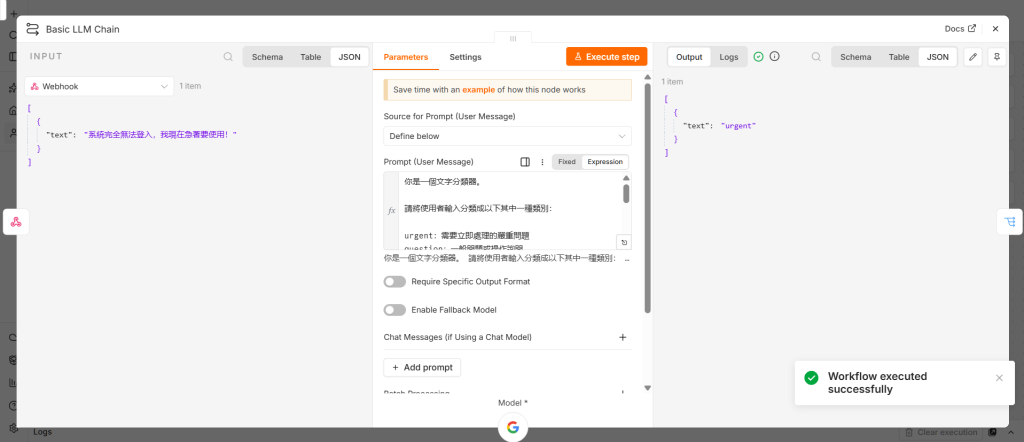Viewport: 1024px width, 442px height.
Task: Click the search icon in the Output panel
Action: (816, 57)
